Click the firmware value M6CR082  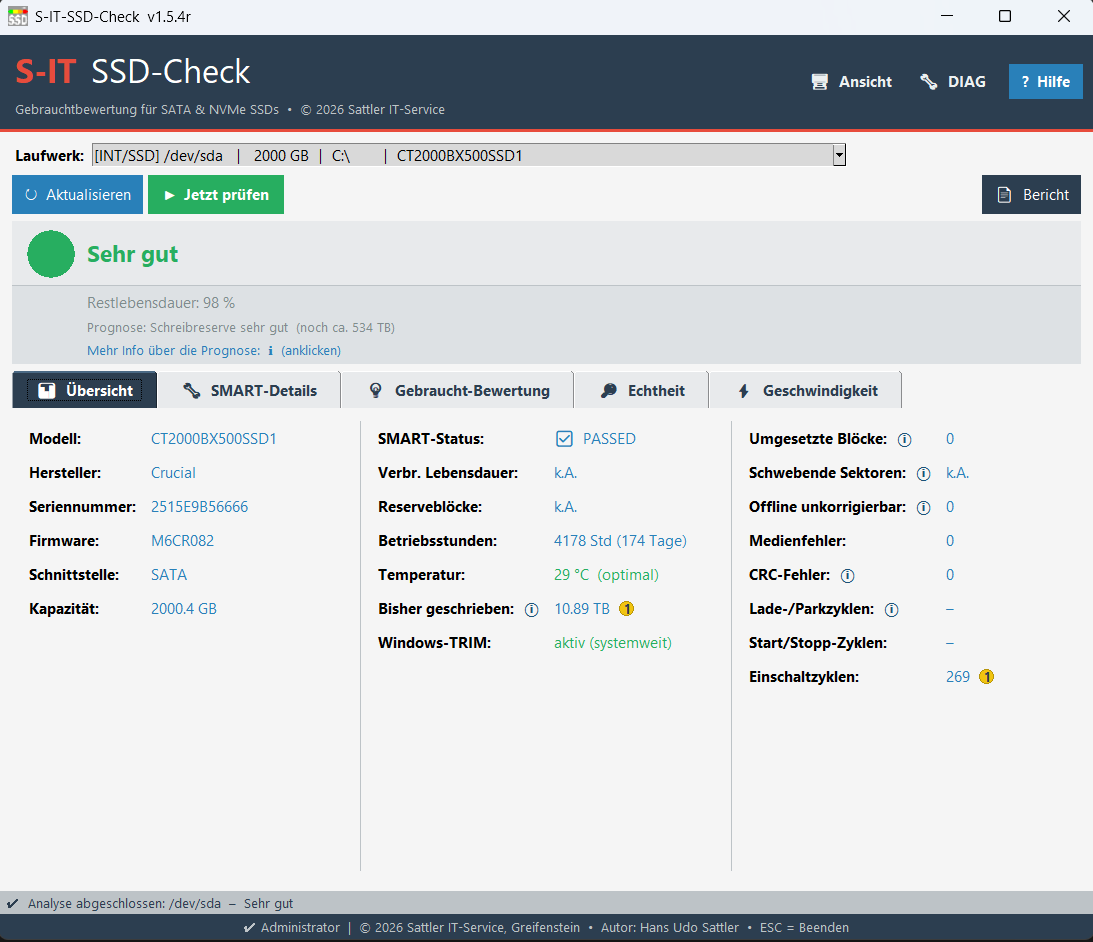(182, 540)
